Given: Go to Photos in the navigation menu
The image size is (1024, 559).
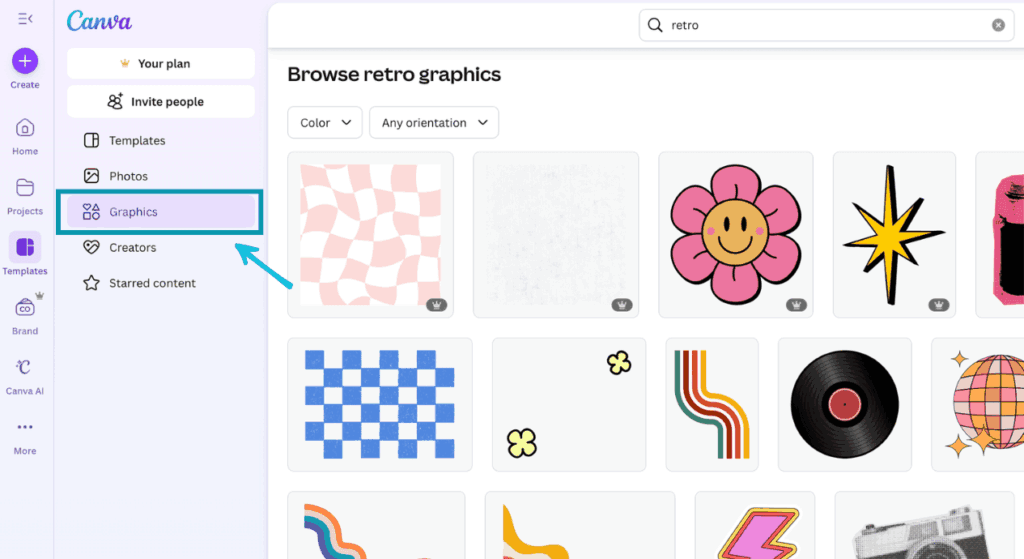Looking at the screenshot, I should pyautogui.click(x=128, y=176).
